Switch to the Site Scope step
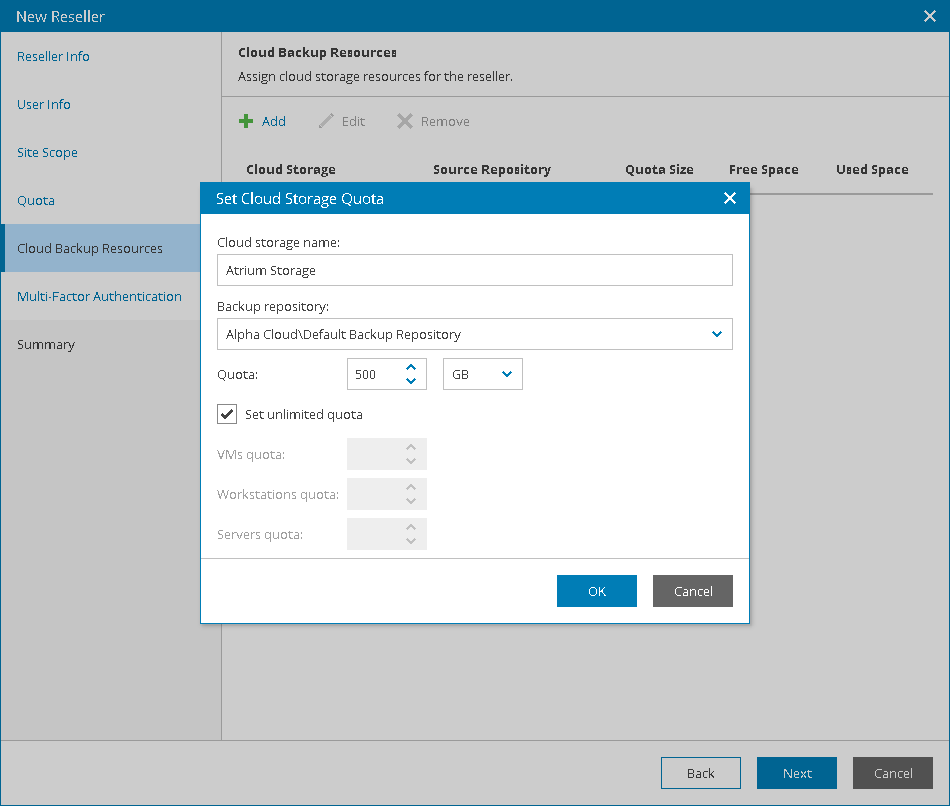Viewport: 950px width, 806px height. click(x=47, y=153)
